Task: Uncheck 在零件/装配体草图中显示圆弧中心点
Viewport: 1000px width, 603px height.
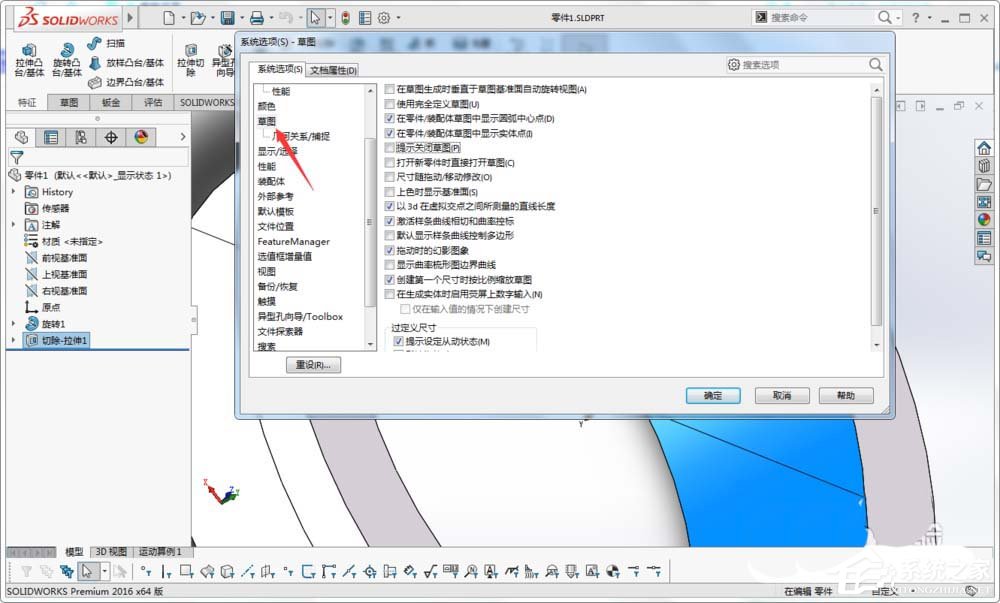Action: coord(389,118)
